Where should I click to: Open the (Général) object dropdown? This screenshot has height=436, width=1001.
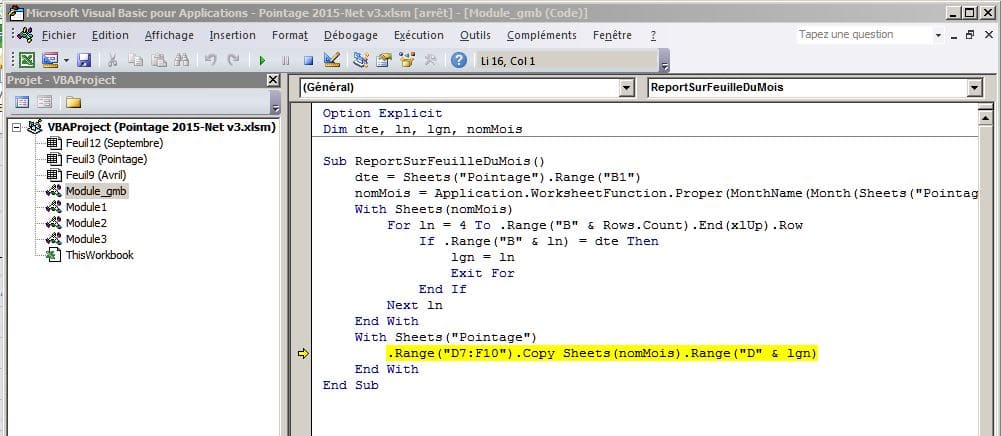pyautogui.click(x=627, y=88)
